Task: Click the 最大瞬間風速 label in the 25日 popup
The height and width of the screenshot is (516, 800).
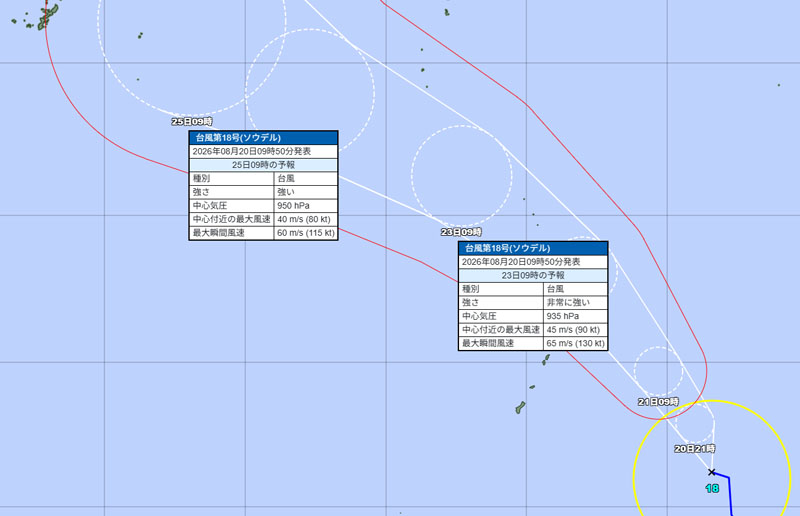Action: tap(218, 233)
